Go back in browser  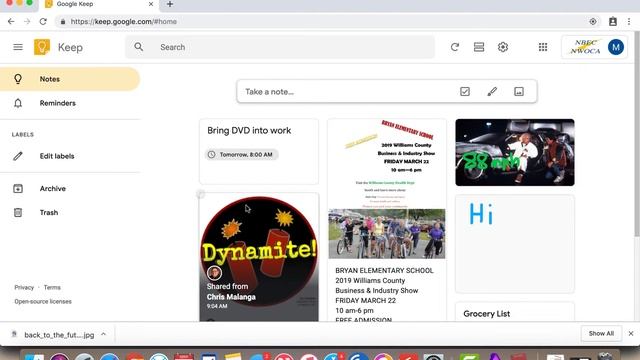click(11, 21)
